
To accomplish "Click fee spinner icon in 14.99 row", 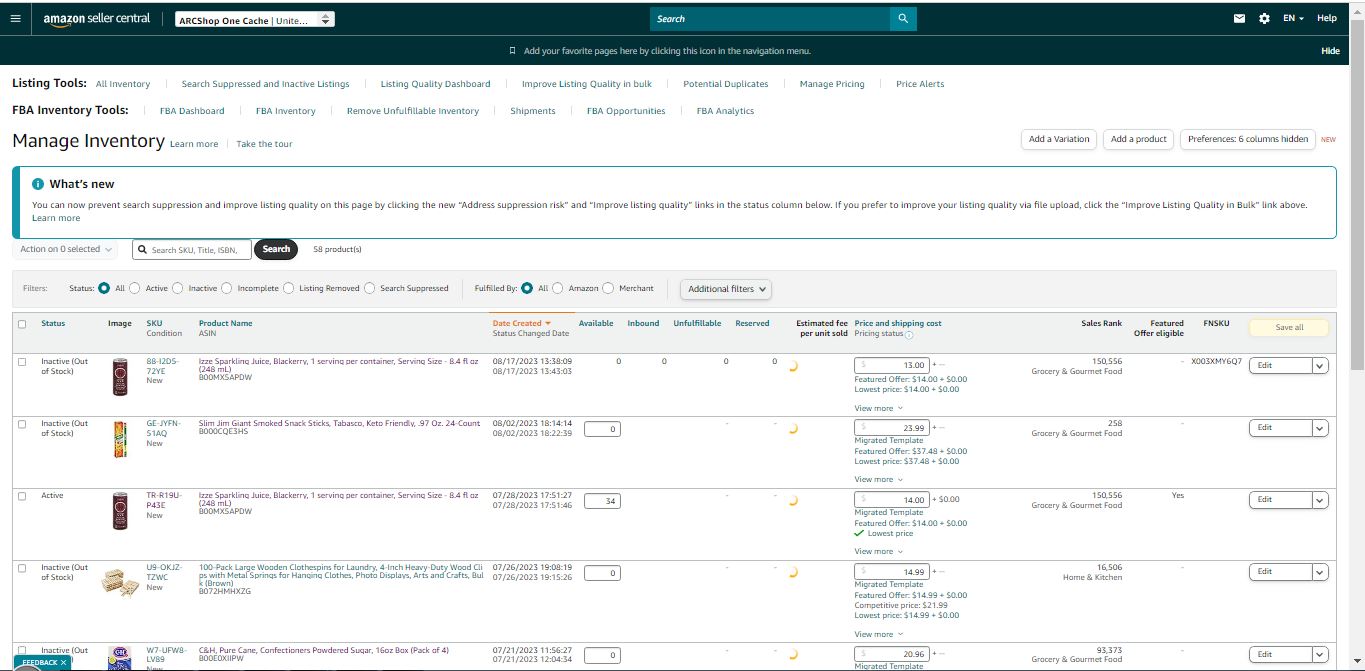I will tap(794, 573).
